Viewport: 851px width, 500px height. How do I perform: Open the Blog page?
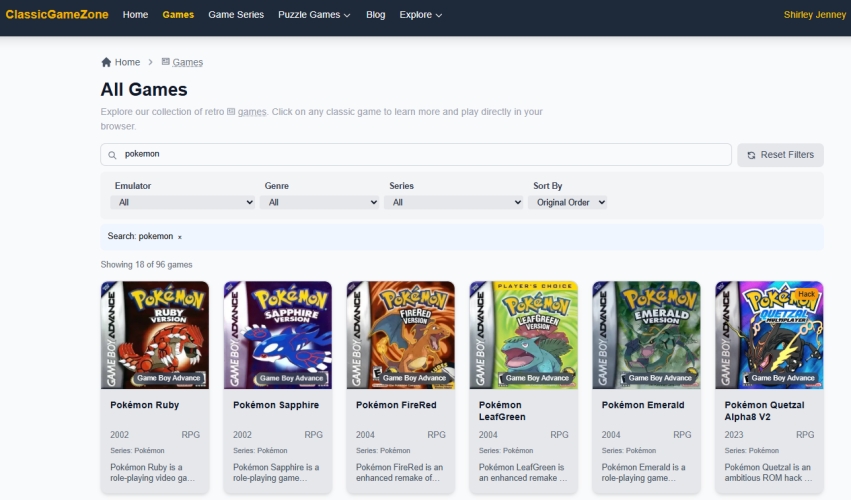(376, 15)
